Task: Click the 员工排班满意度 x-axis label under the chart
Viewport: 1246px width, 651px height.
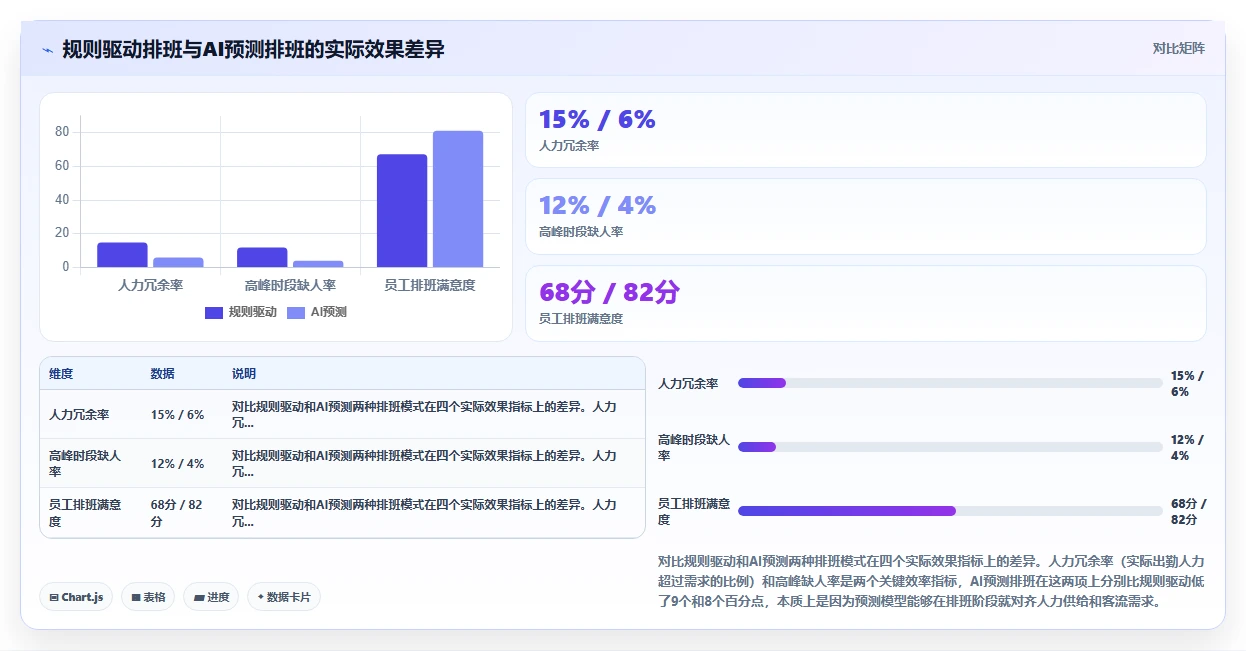Action: tap(430, 285)
